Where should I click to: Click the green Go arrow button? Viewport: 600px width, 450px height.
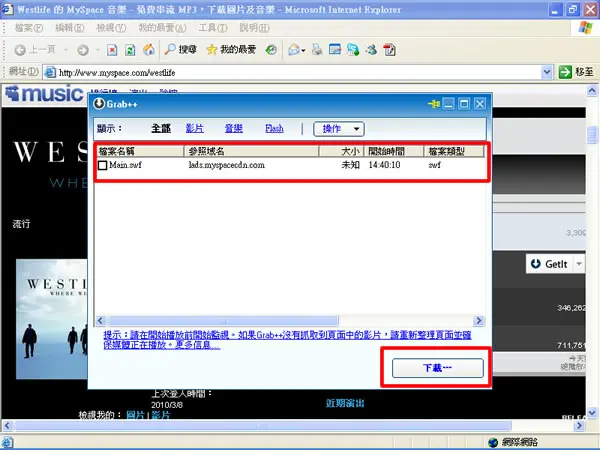(x=565, y=72)
